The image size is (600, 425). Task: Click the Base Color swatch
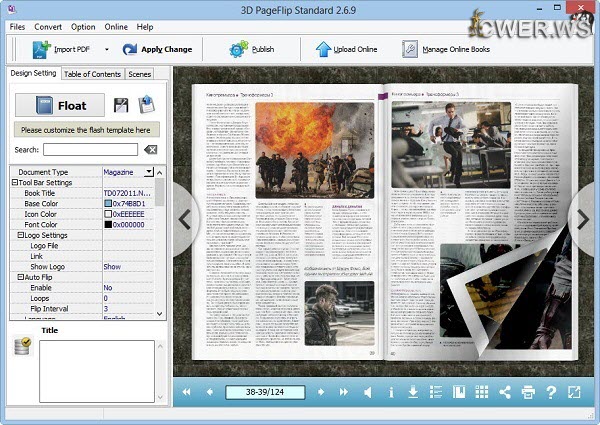coord(107,204)
